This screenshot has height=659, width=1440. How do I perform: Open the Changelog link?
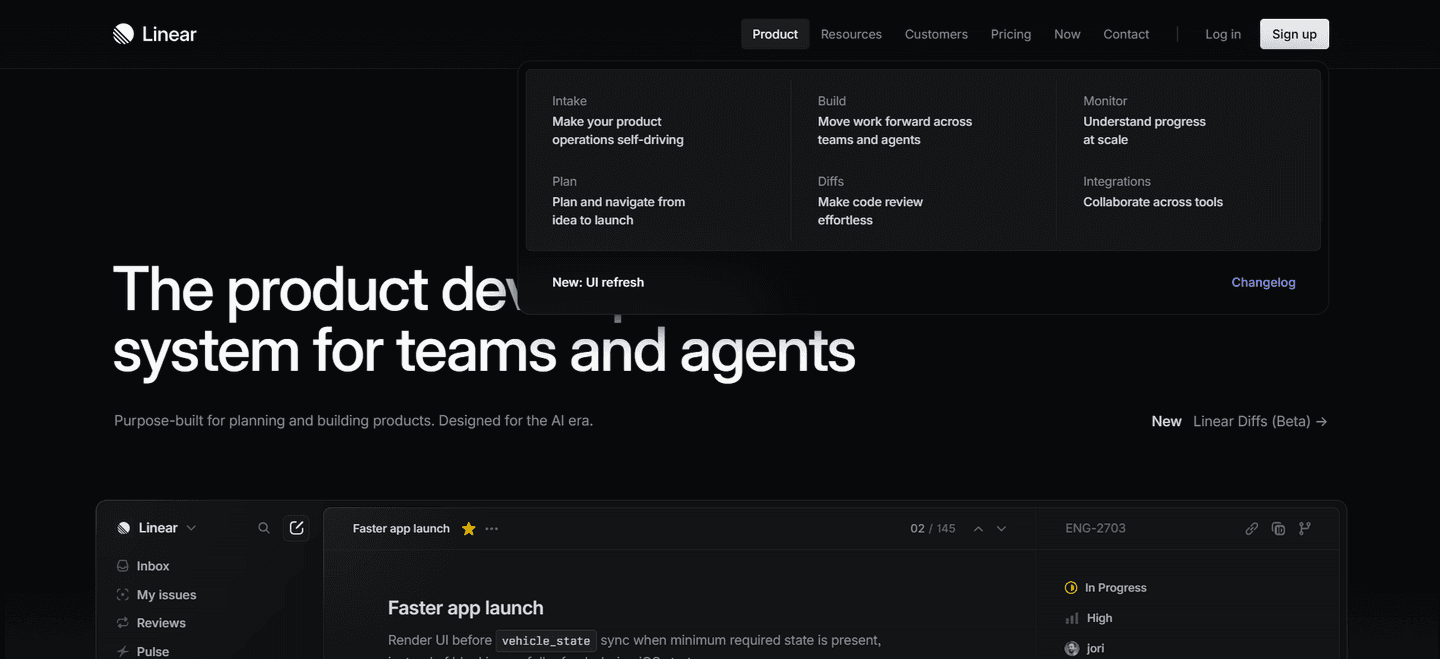[x=1263, y=282]
